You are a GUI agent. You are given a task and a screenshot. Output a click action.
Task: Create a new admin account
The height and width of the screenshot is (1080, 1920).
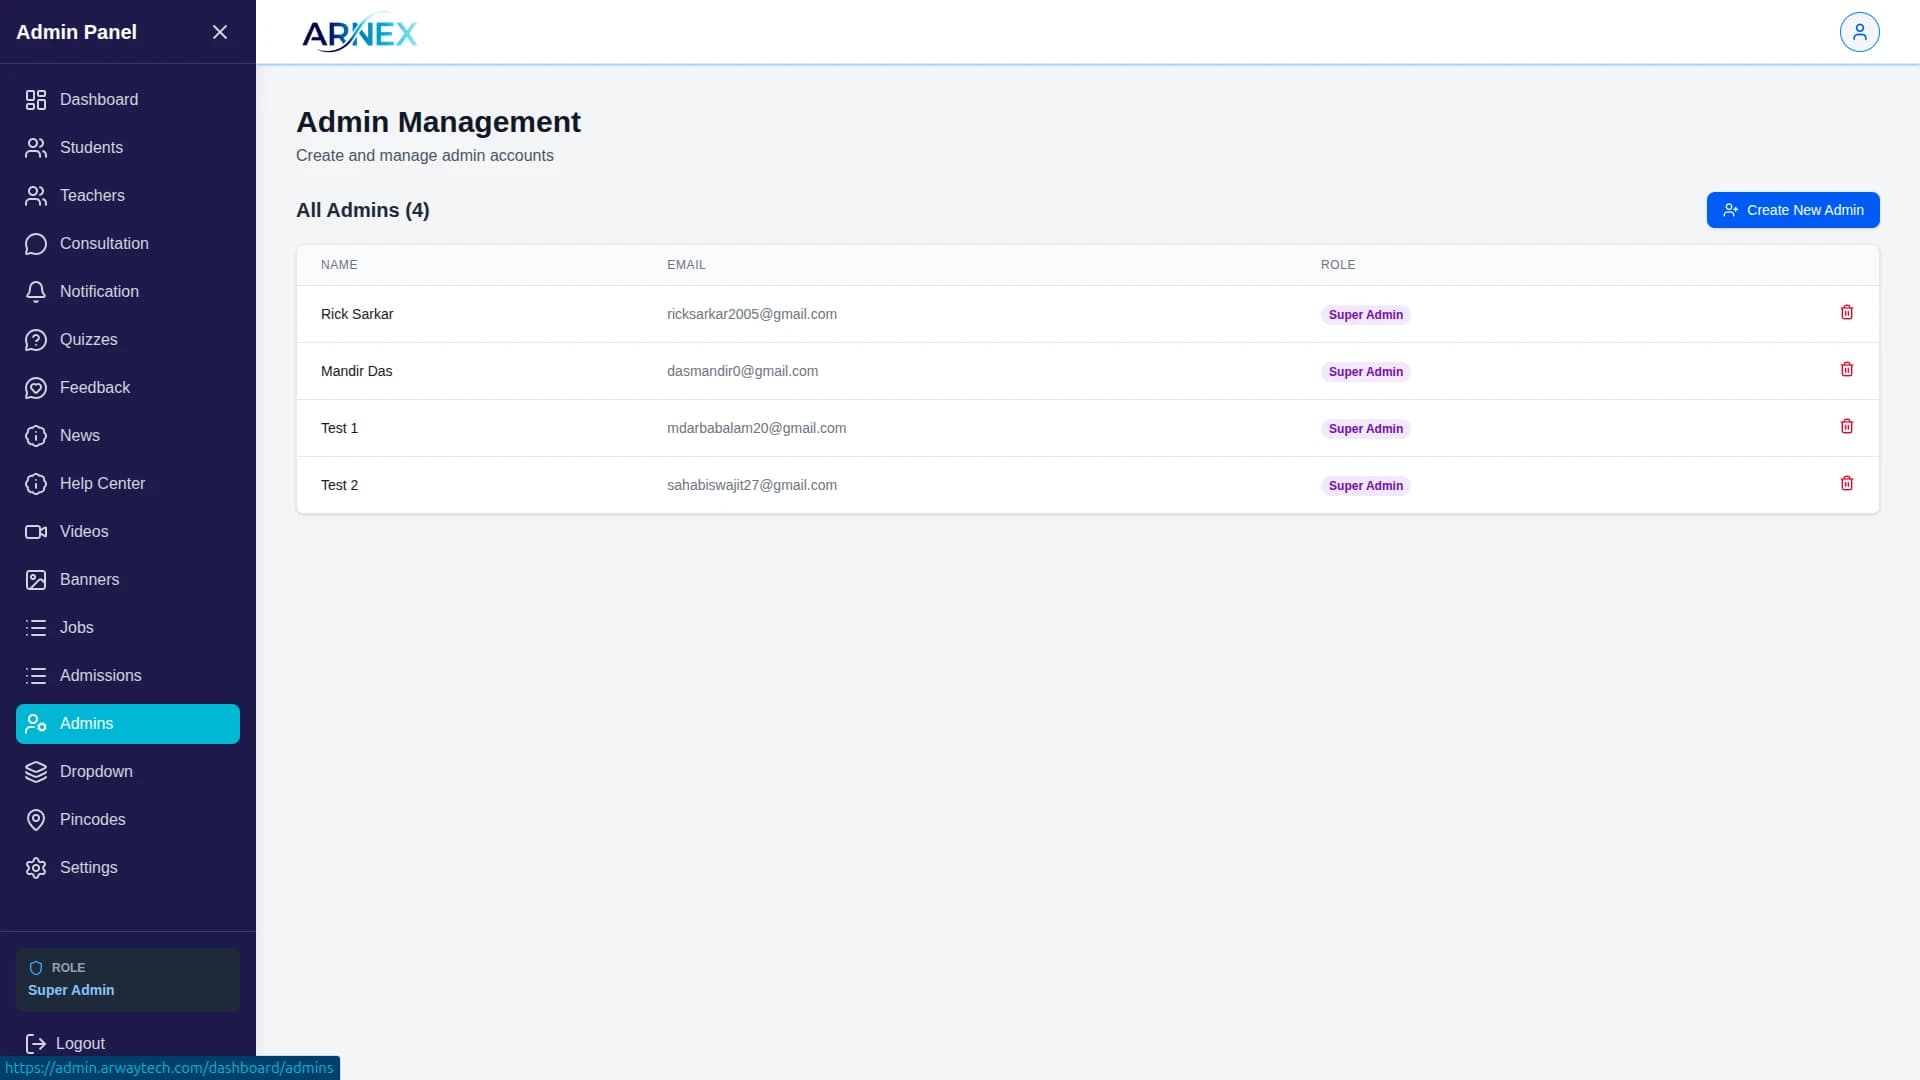1792,210
